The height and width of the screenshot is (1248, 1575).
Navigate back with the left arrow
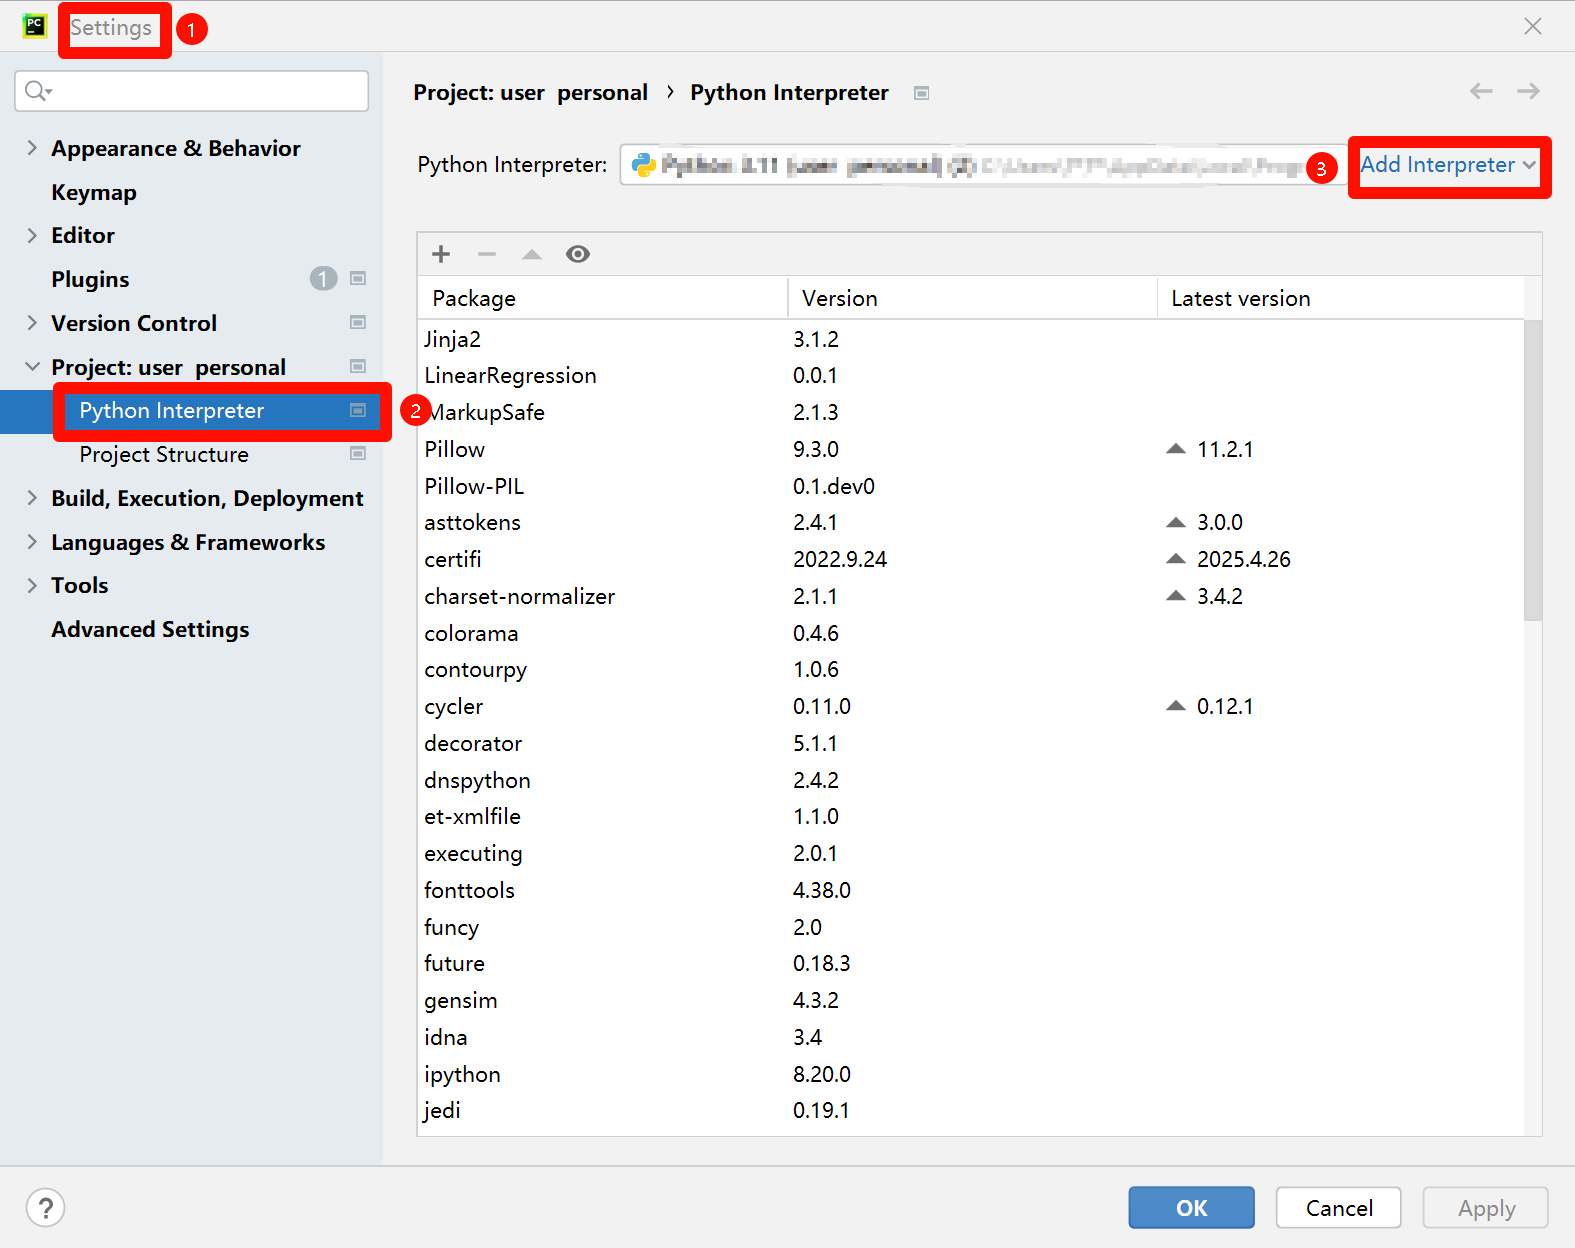coord(1481,91)
